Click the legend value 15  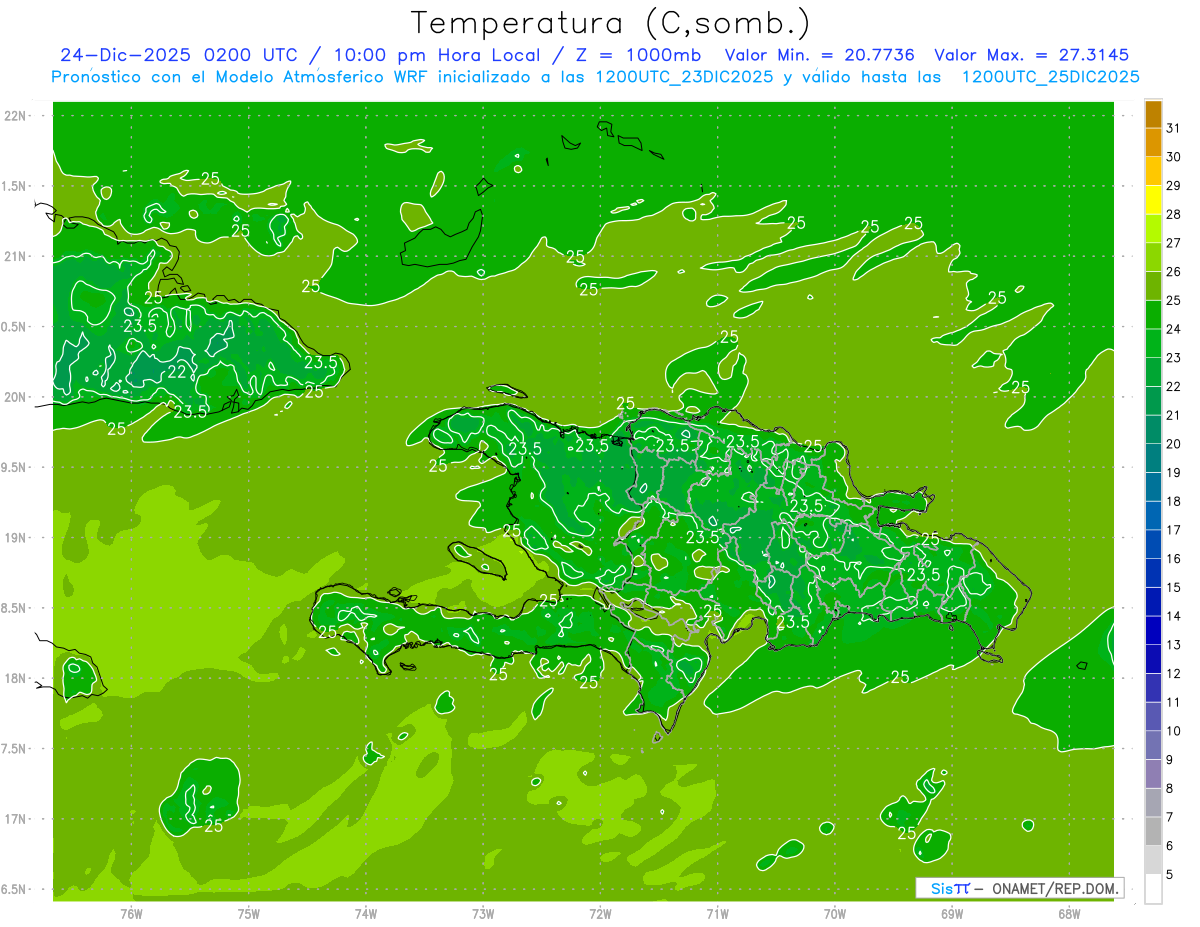coord(1174,588)
